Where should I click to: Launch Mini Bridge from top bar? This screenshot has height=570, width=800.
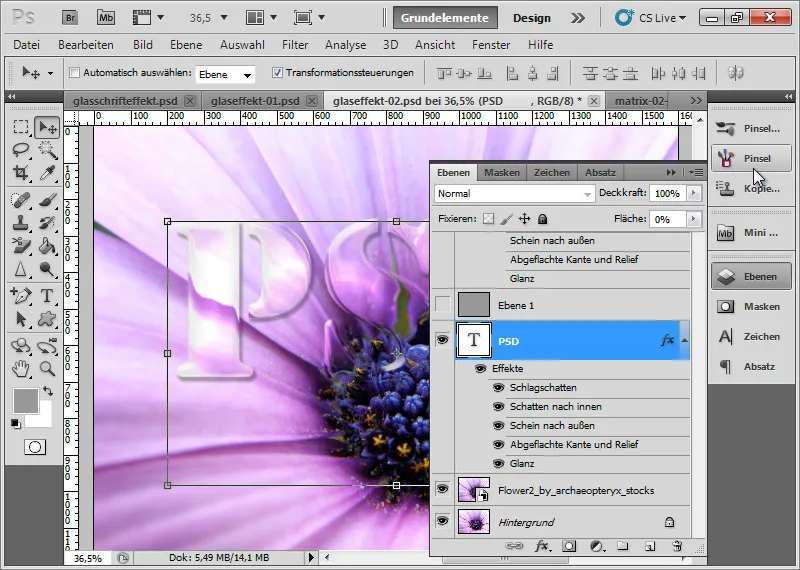[106, 18]
